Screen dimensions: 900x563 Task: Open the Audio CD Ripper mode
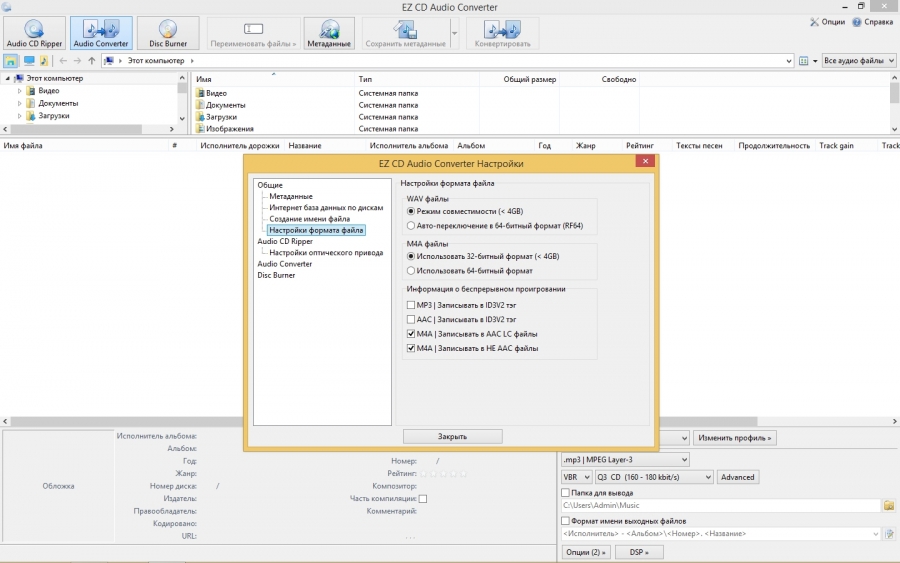click(x=34, y=33)
